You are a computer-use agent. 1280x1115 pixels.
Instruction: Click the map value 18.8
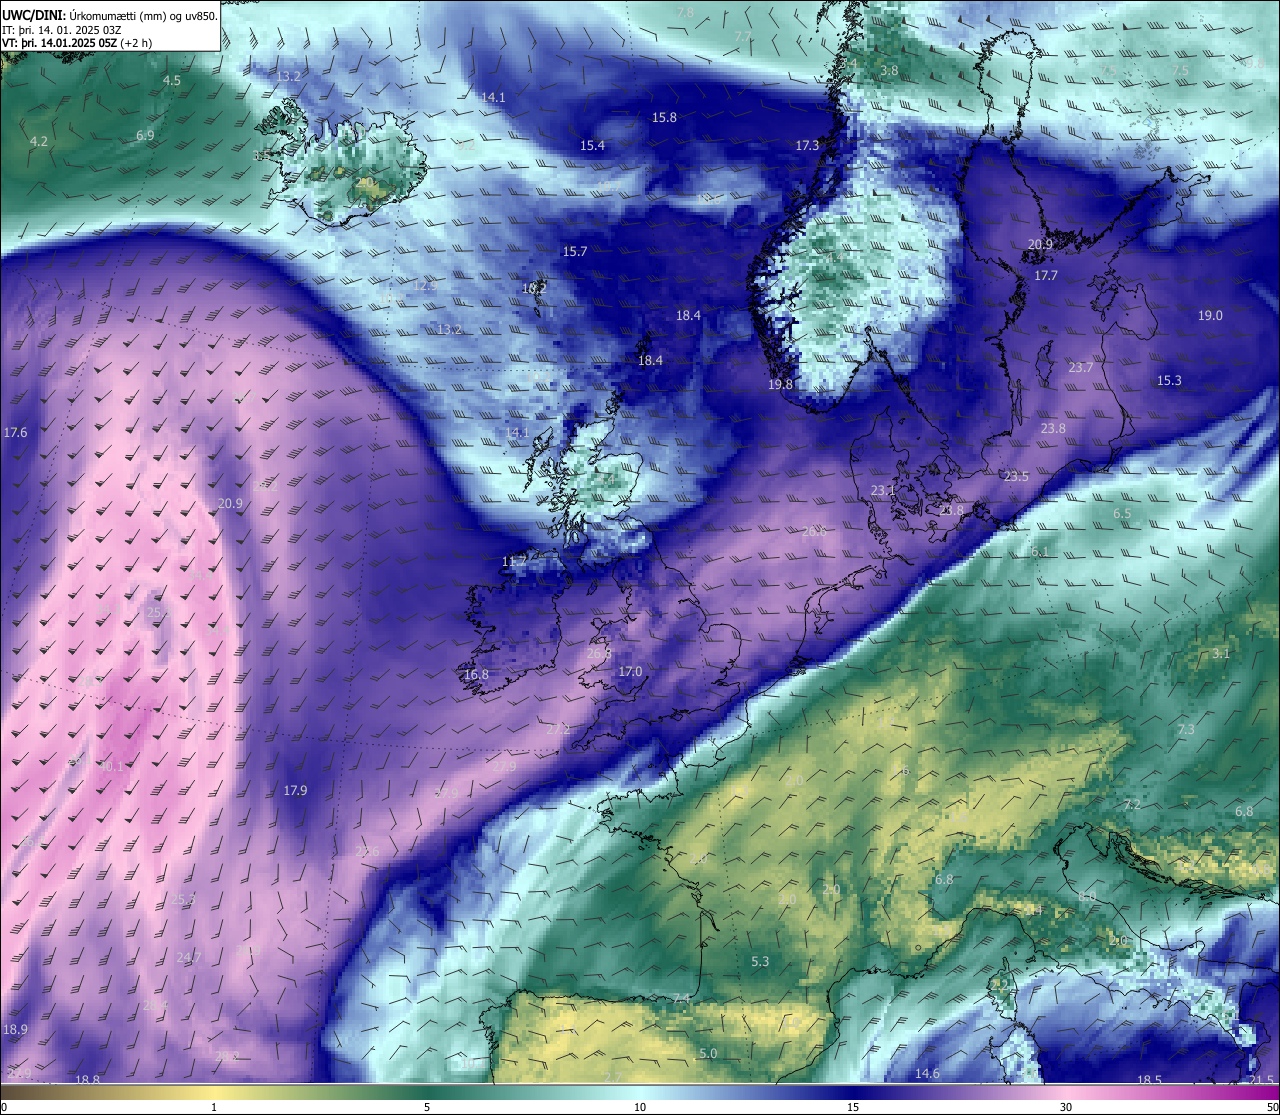[x=88, y=1079]
